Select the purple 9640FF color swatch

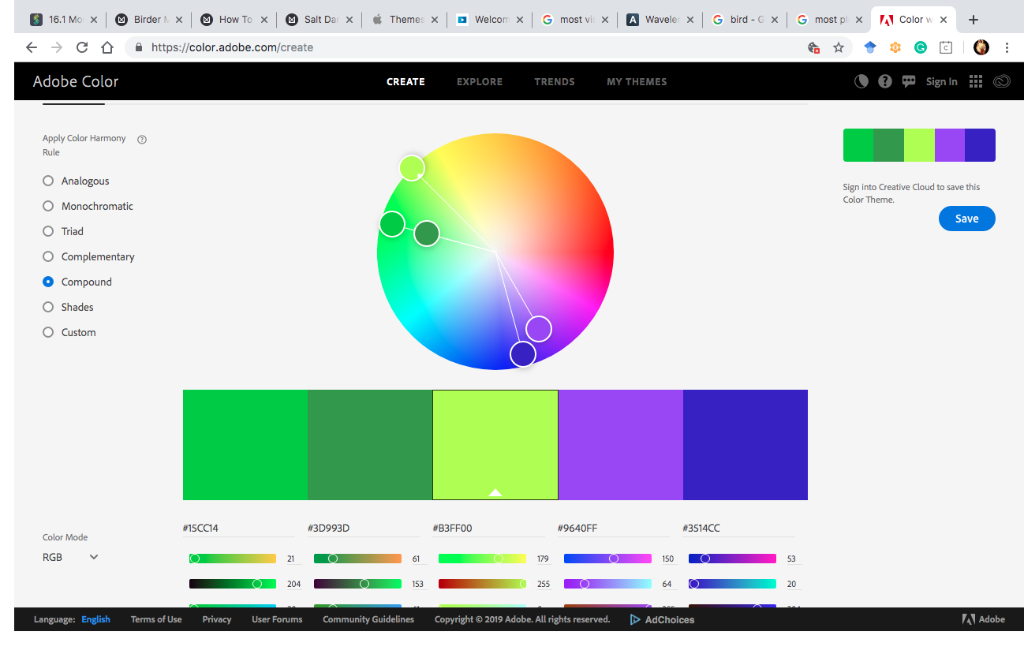620,445
